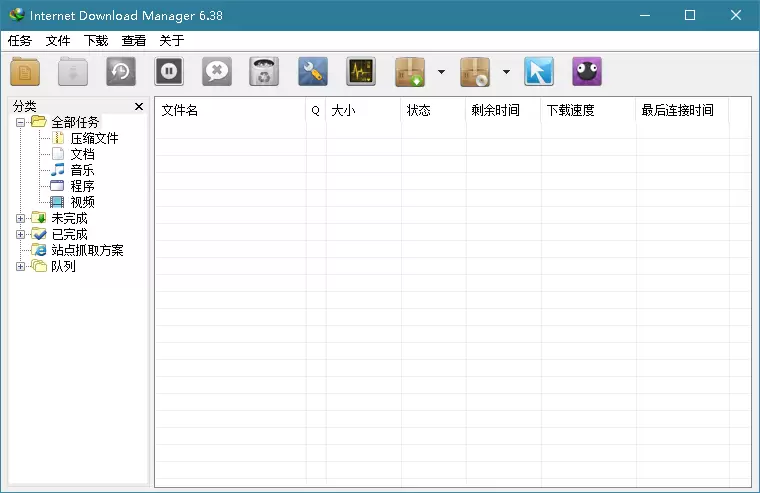Screen dimensions: 760x493
Task: Click the Stop Queue box icon
Action: tap(475, 72)
